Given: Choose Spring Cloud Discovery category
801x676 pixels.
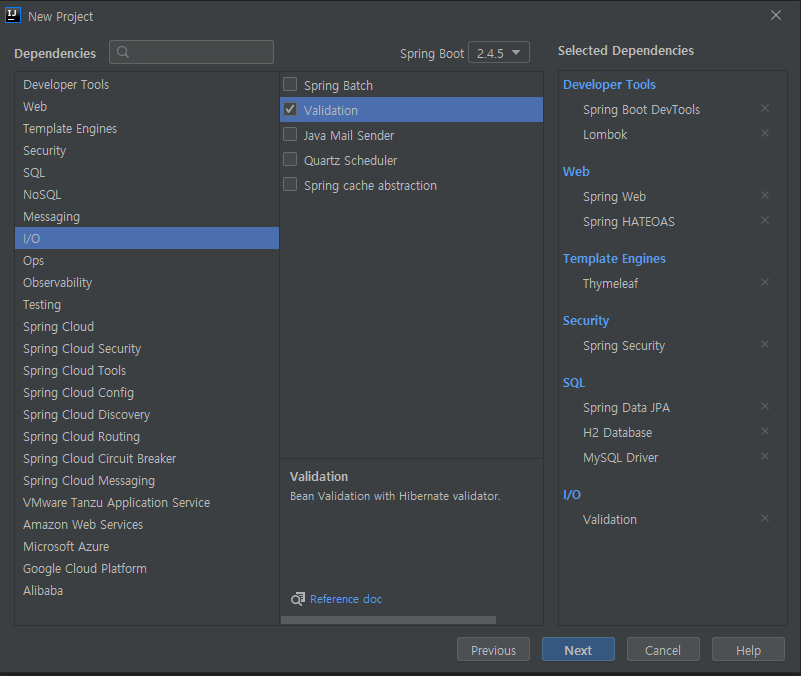Looking at the screenshot, I should [x=147, y=414].
